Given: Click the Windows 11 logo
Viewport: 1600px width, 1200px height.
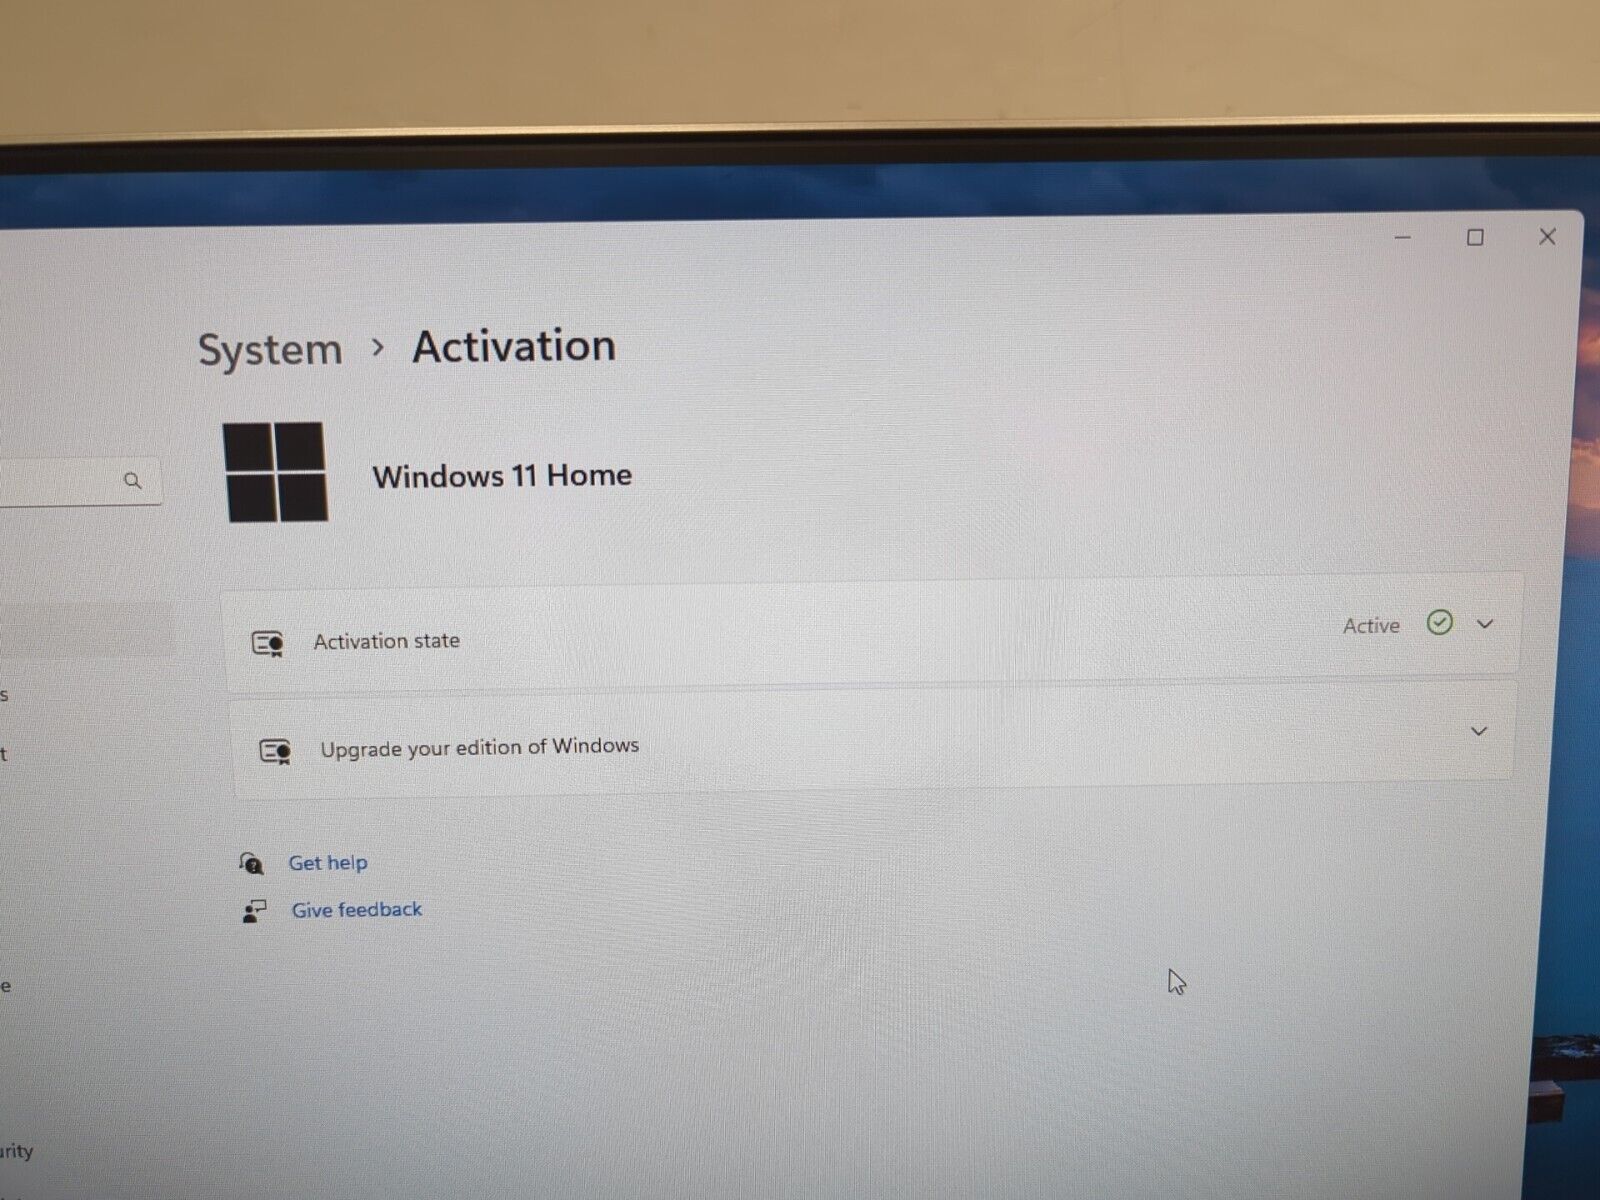Looking at the screenshot, I should click(276, 472).
